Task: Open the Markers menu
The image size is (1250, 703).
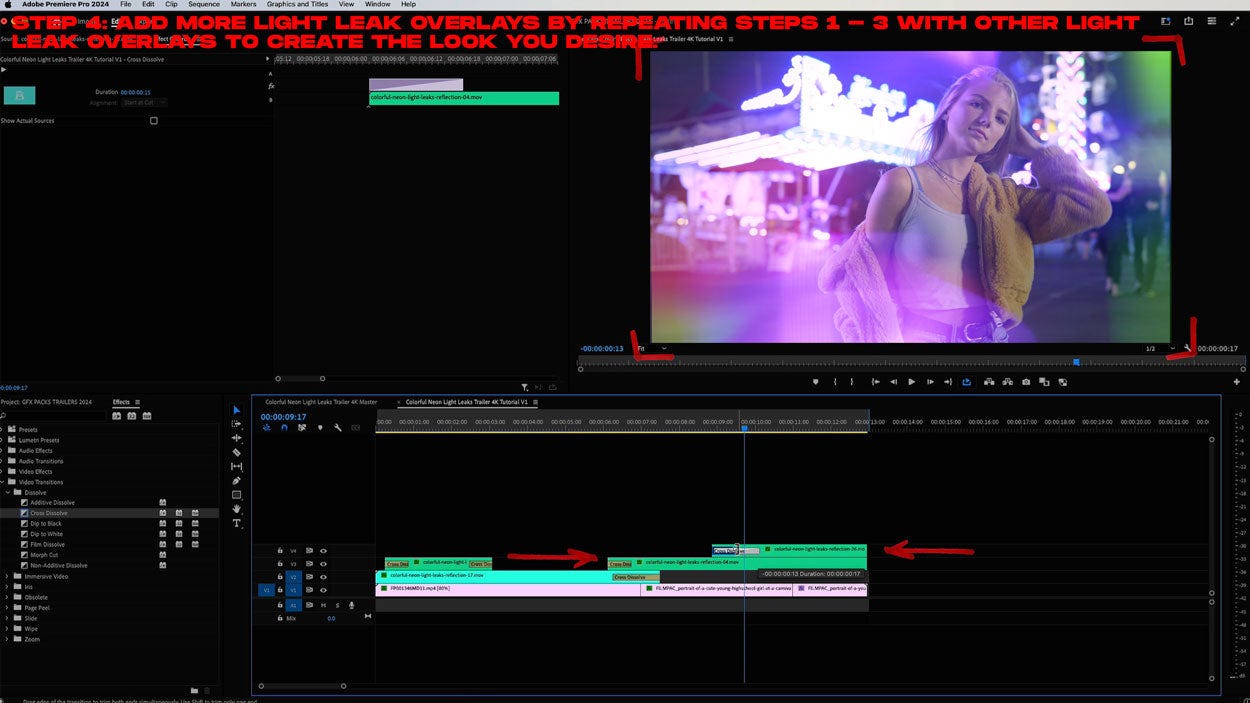Action: [243, 4]
